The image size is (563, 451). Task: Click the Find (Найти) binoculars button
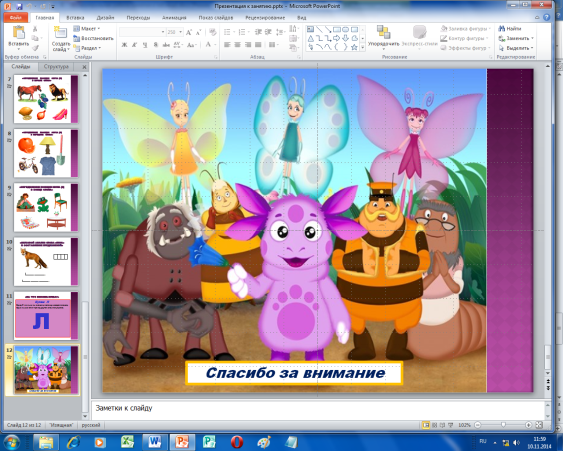(x=510, y=28)
